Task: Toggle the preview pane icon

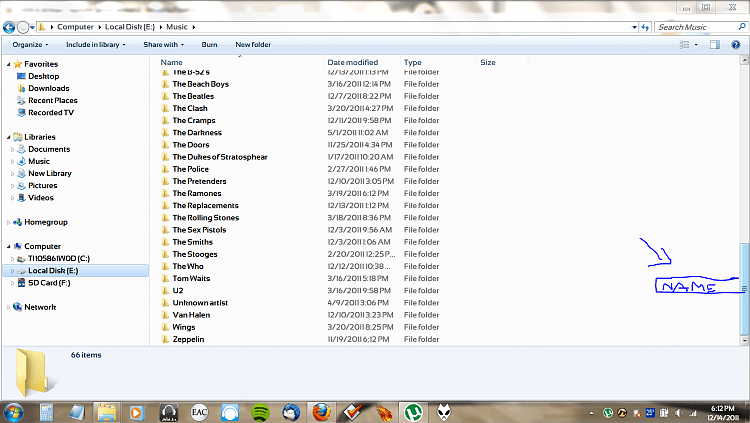Action: (x=715, y=45)
